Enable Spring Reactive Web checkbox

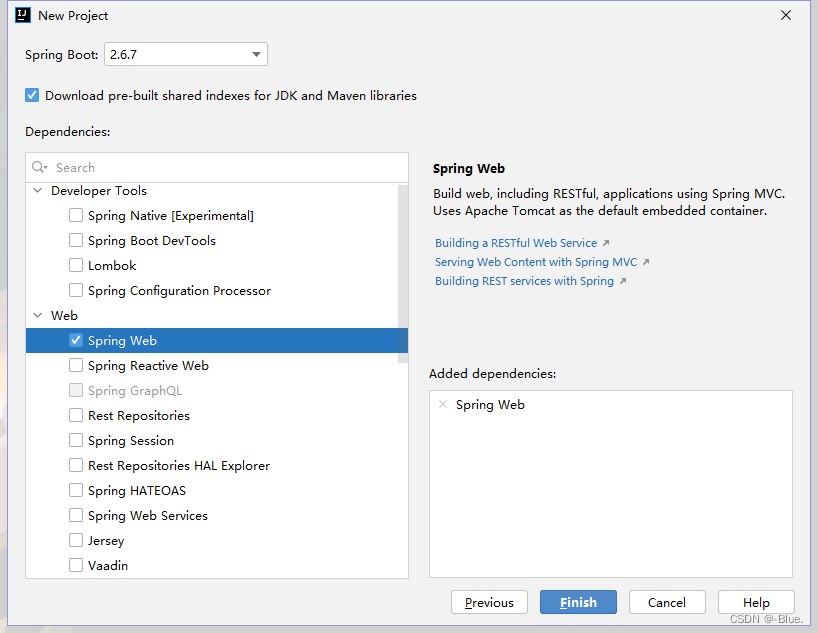[x=76, y=365]
